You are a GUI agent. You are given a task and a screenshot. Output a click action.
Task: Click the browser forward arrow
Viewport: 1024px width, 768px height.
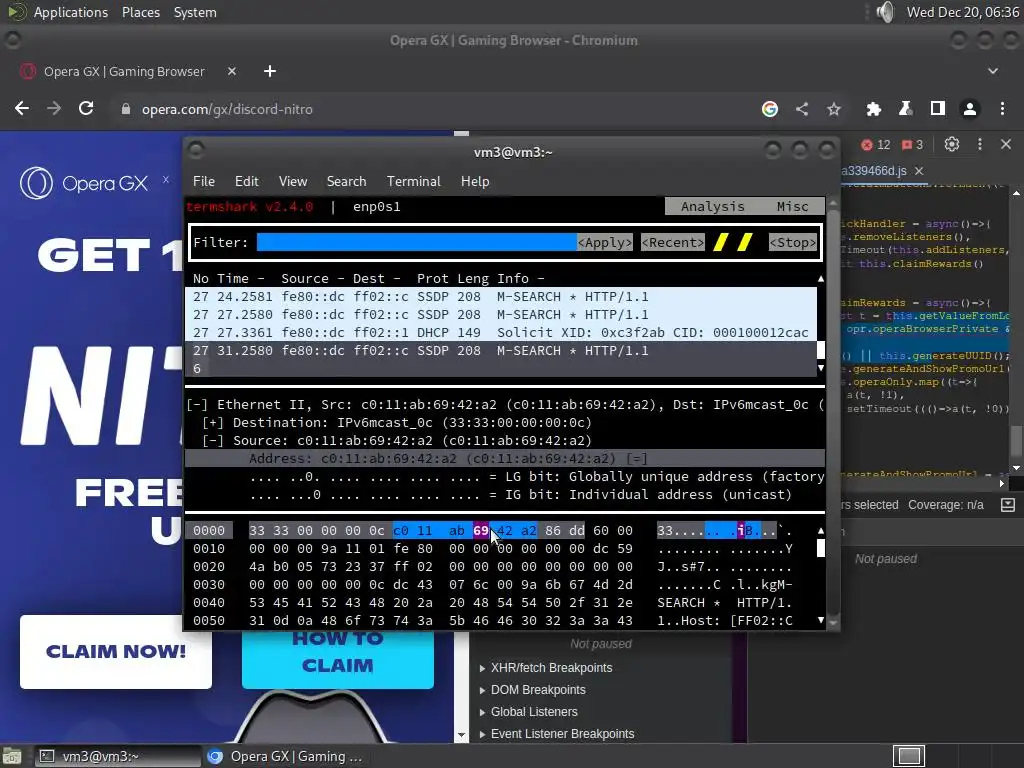click(x=54, y=108)
